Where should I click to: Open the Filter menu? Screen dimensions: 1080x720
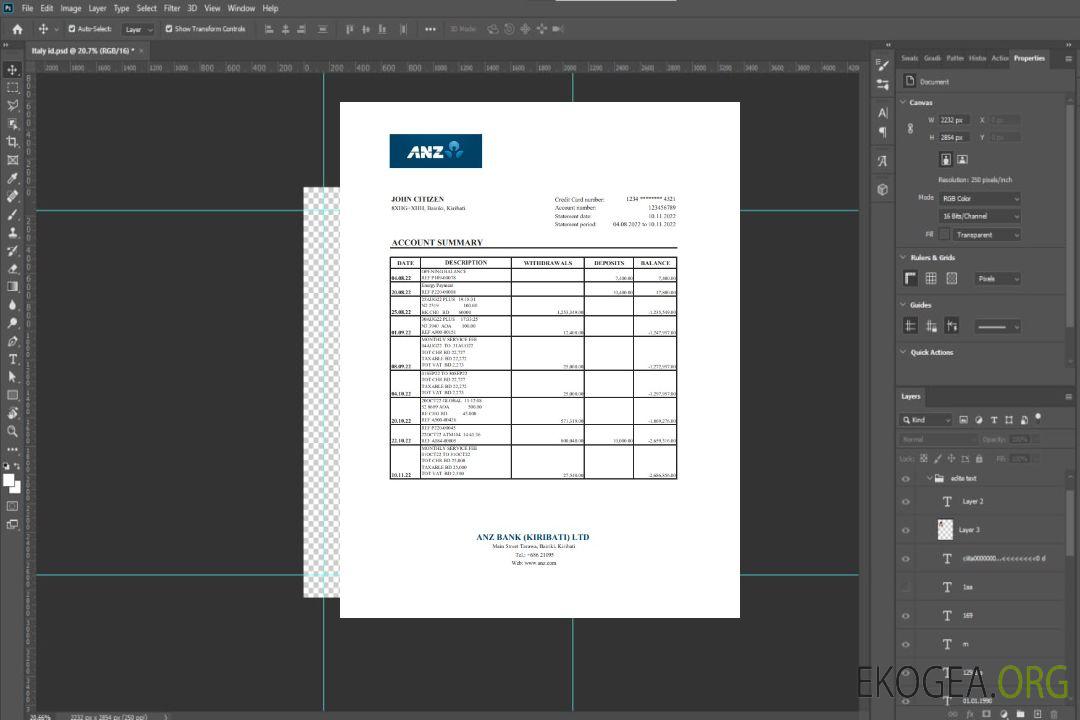[x=172, y=8]
